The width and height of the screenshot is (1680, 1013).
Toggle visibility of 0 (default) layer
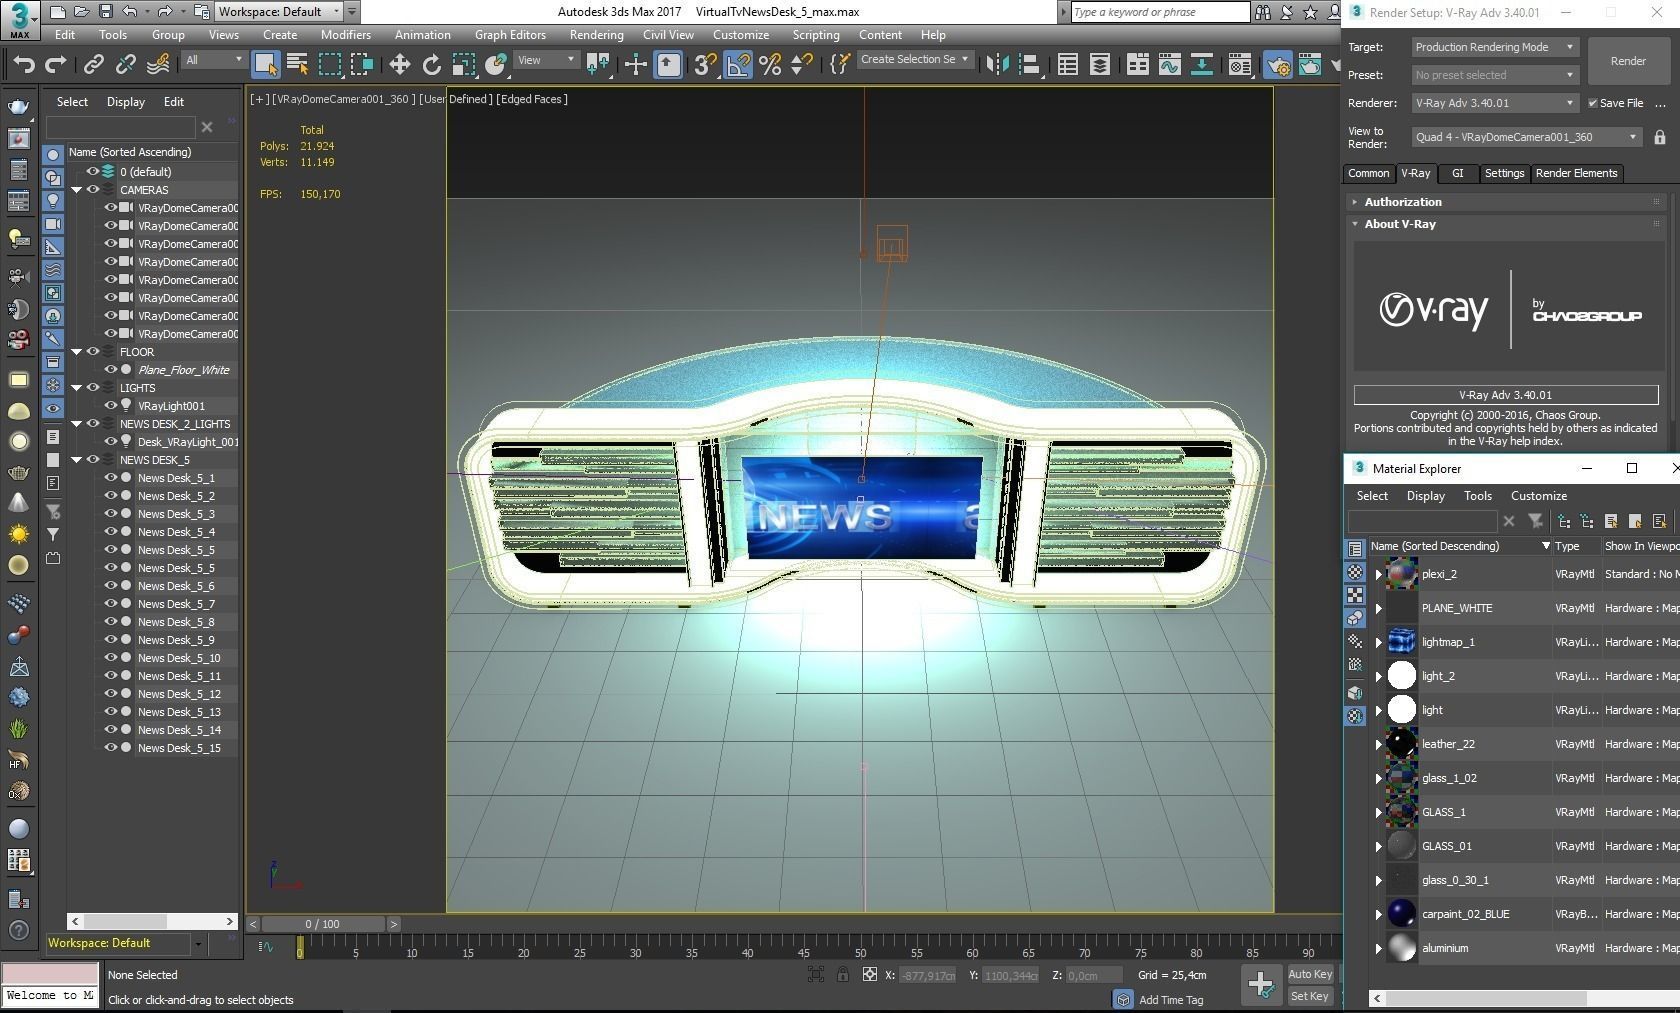click(x=93, y=172)
